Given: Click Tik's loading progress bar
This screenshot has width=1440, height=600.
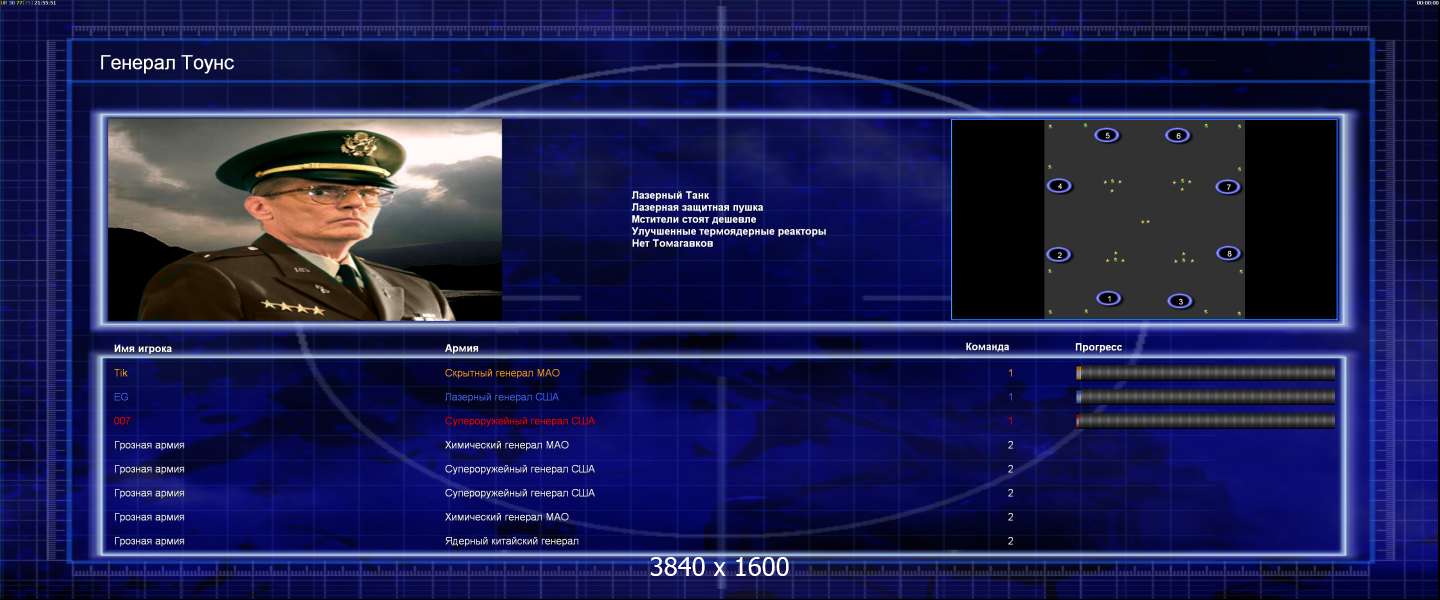Looking at the screenshot, I should click(1205, 373).
